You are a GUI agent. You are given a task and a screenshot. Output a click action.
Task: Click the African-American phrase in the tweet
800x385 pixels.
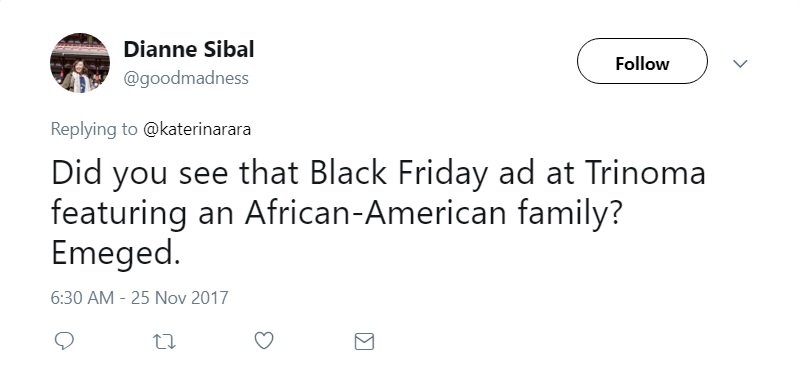click(x=376, y=213)
